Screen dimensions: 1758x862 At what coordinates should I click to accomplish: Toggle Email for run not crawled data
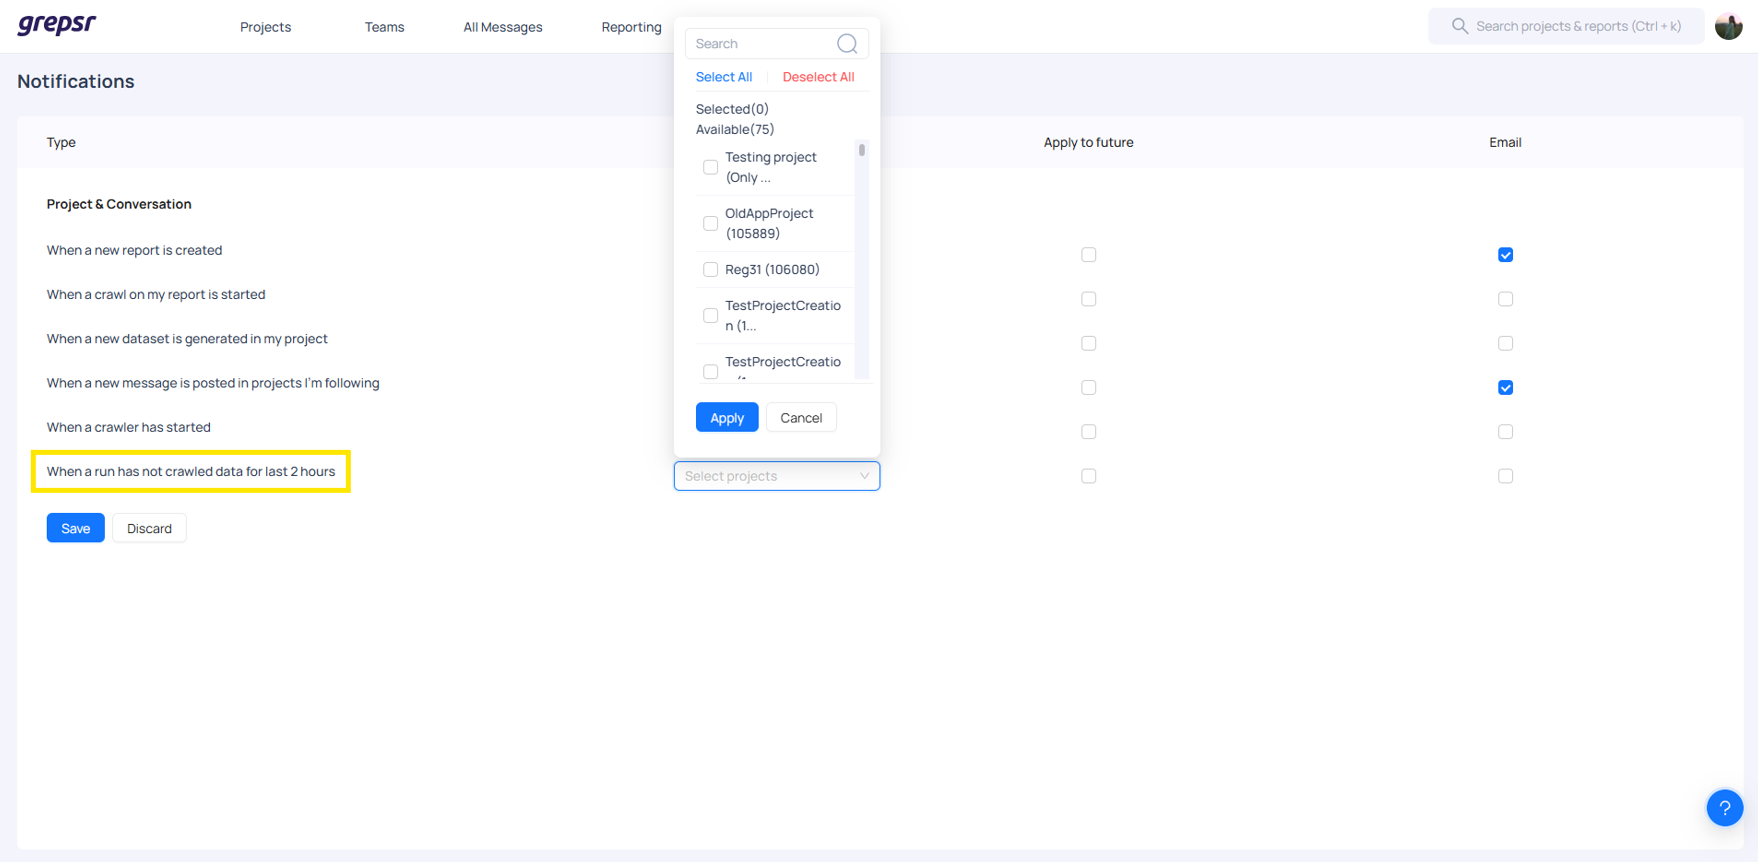coord(1505,476)
